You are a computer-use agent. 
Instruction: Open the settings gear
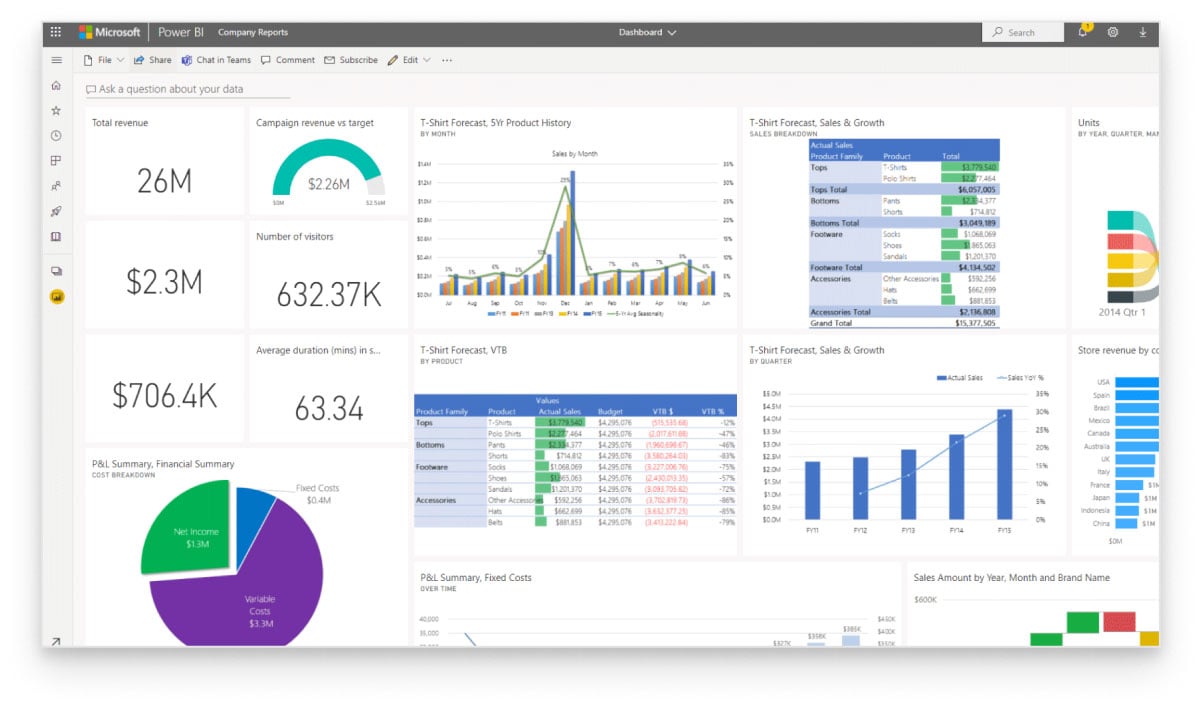[1113, 32]
